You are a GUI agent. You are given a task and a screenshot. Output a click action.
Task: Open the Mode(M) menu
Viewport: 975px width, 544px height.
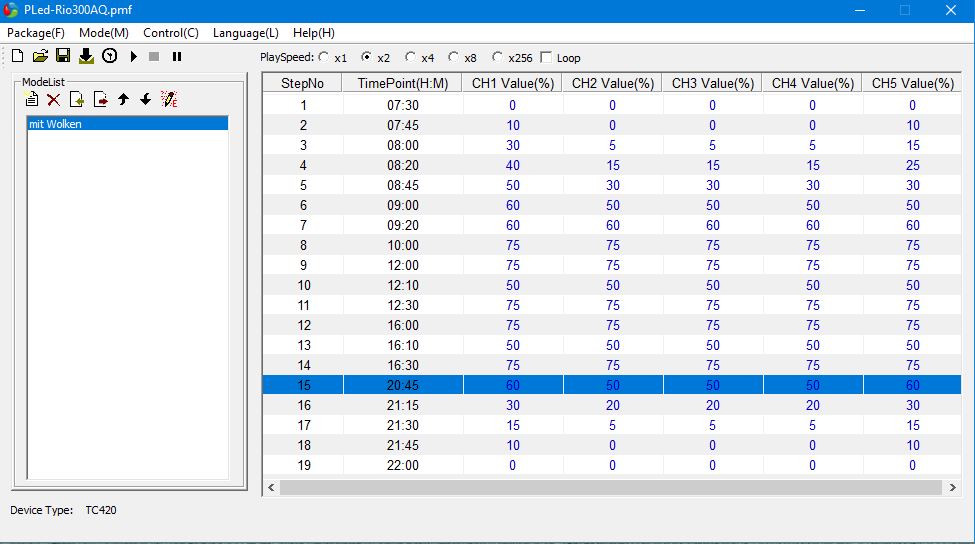(x=104, y=33)
